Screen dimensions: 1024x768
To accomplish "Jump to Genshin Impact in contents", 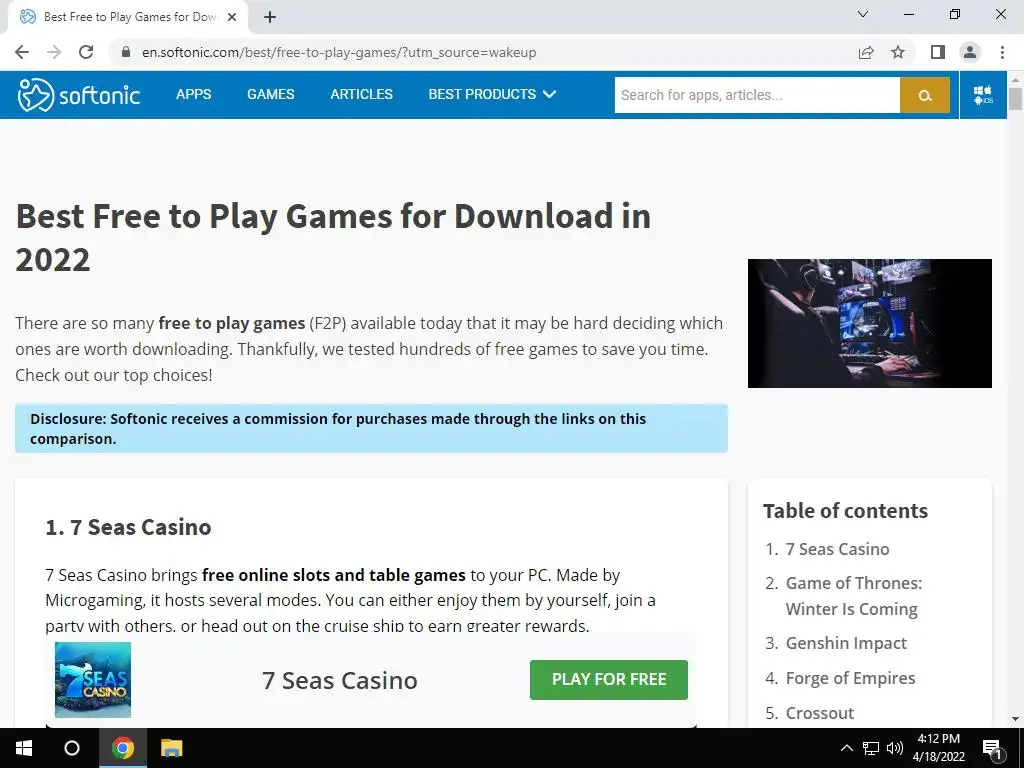I will pos(846,643).
